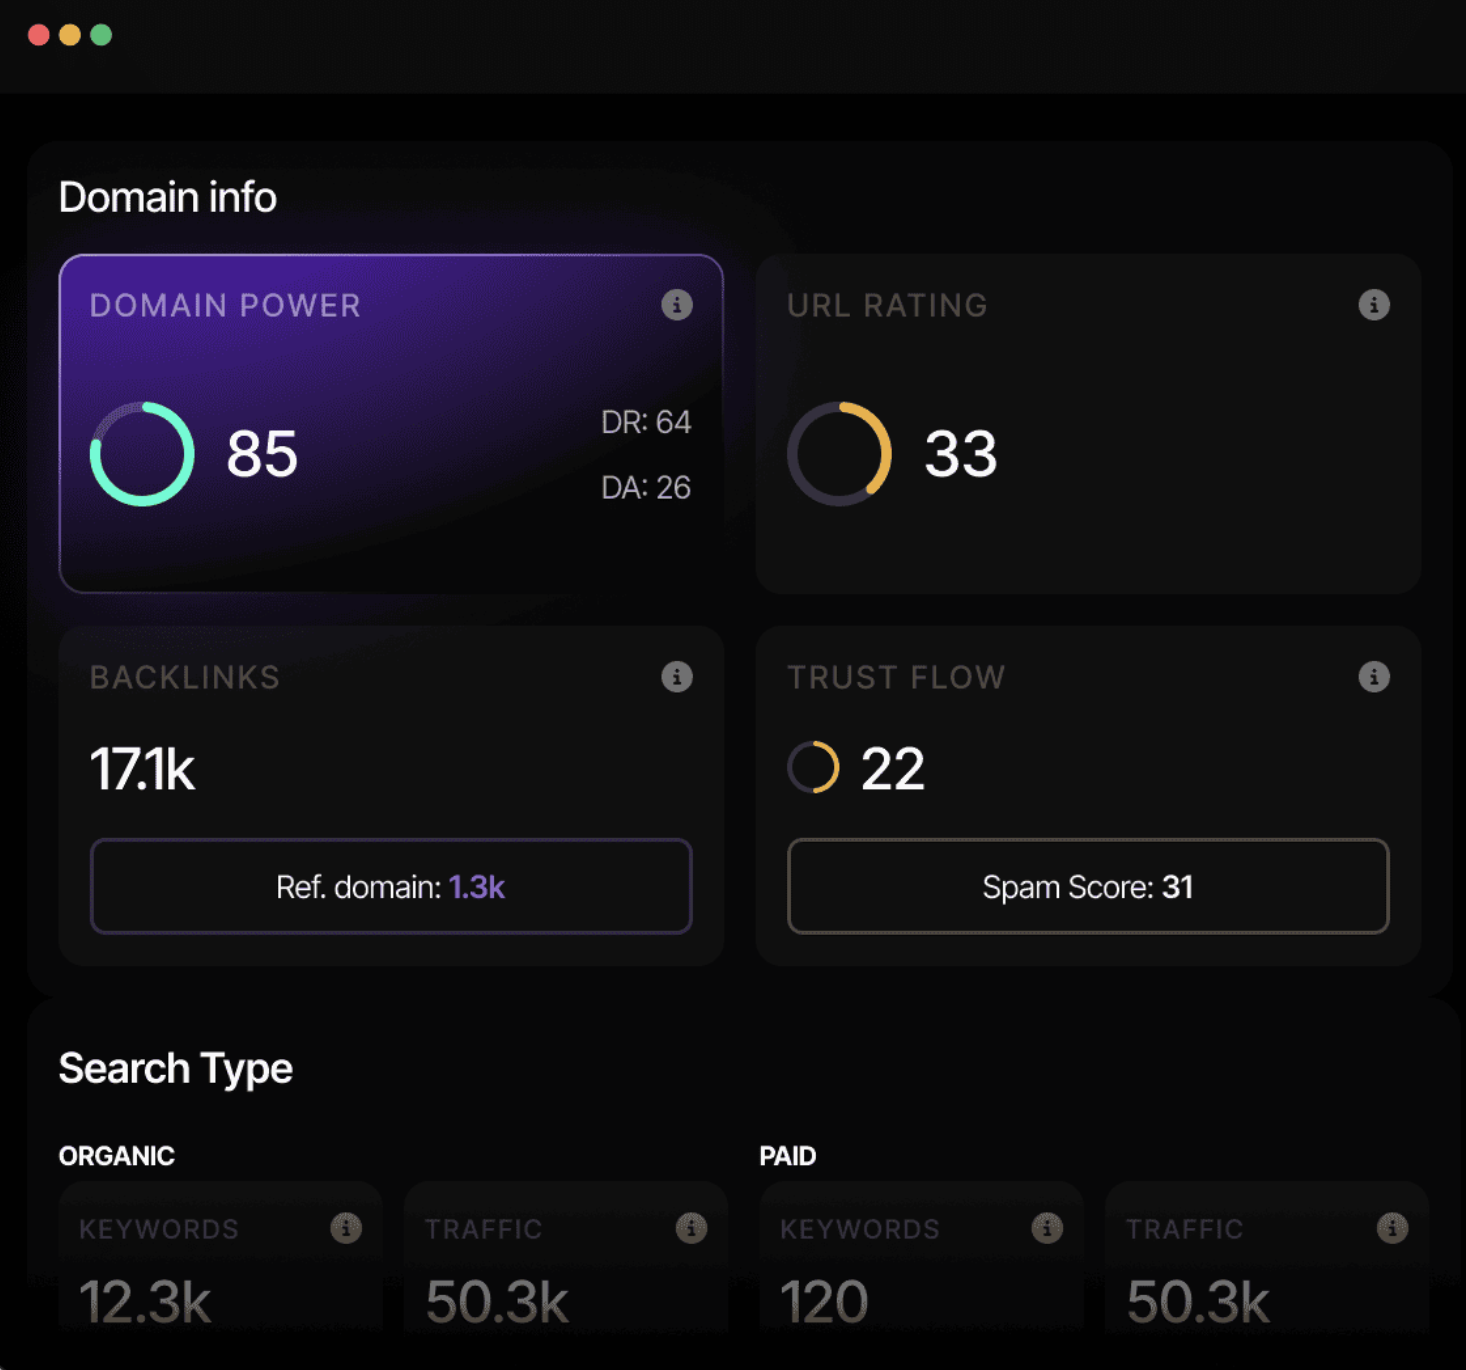Open the Domain Power info icon
Screen dimensions: 1466x1370
[677, 305]
